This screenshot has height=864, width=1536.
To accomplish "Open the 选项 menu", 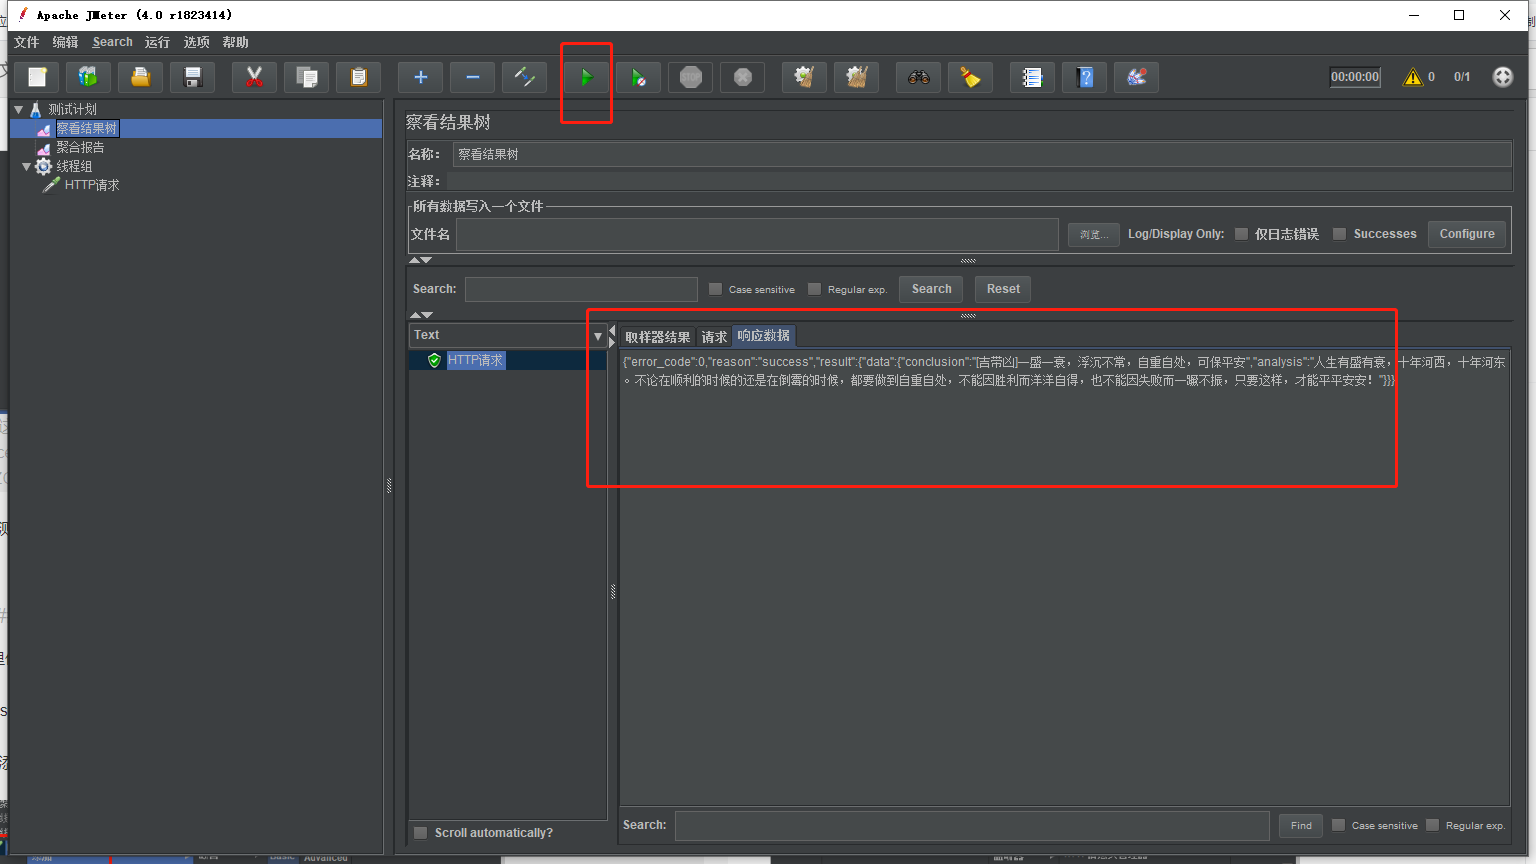I will pos(196,42).
